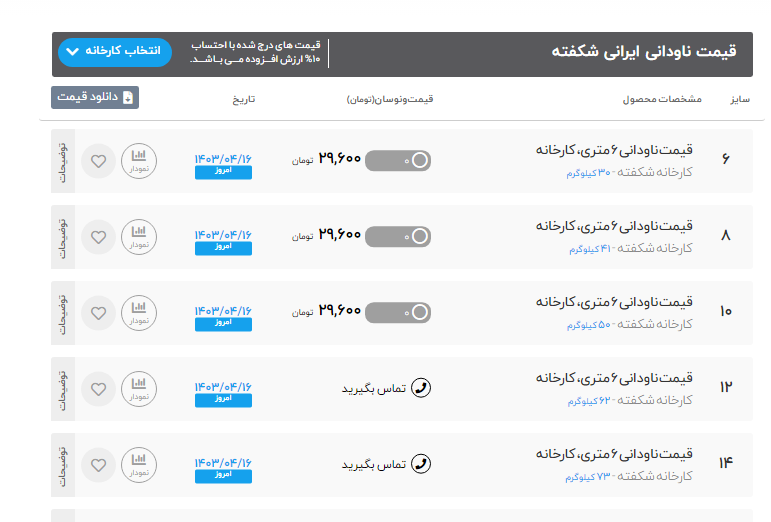Viewport: 771px width, 522px height.
Task: Expand توضیحات panel for size 6 row
Action: [x=62, y=160]
